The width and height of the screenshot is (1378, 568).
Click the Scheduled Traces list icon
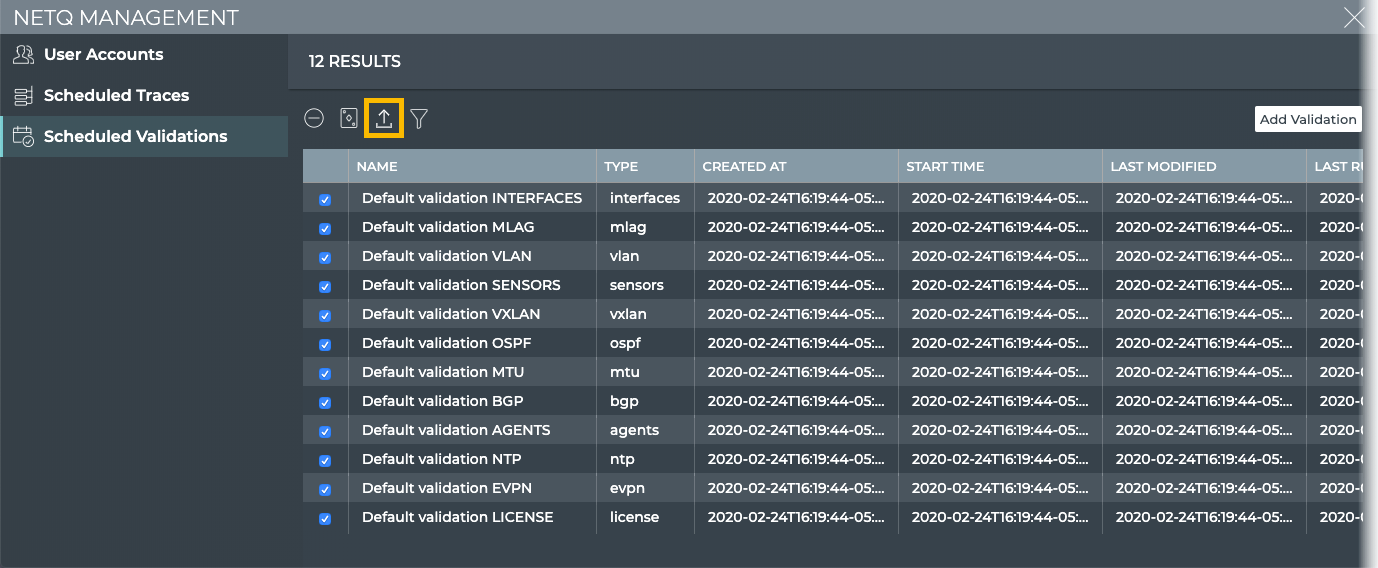[23, 96]
